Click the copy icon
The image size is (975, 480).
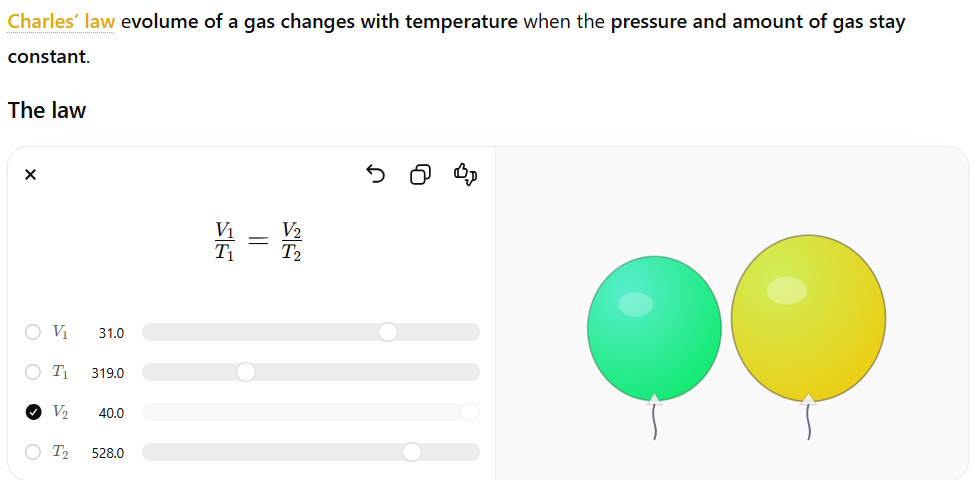click(x=420, y=175)
